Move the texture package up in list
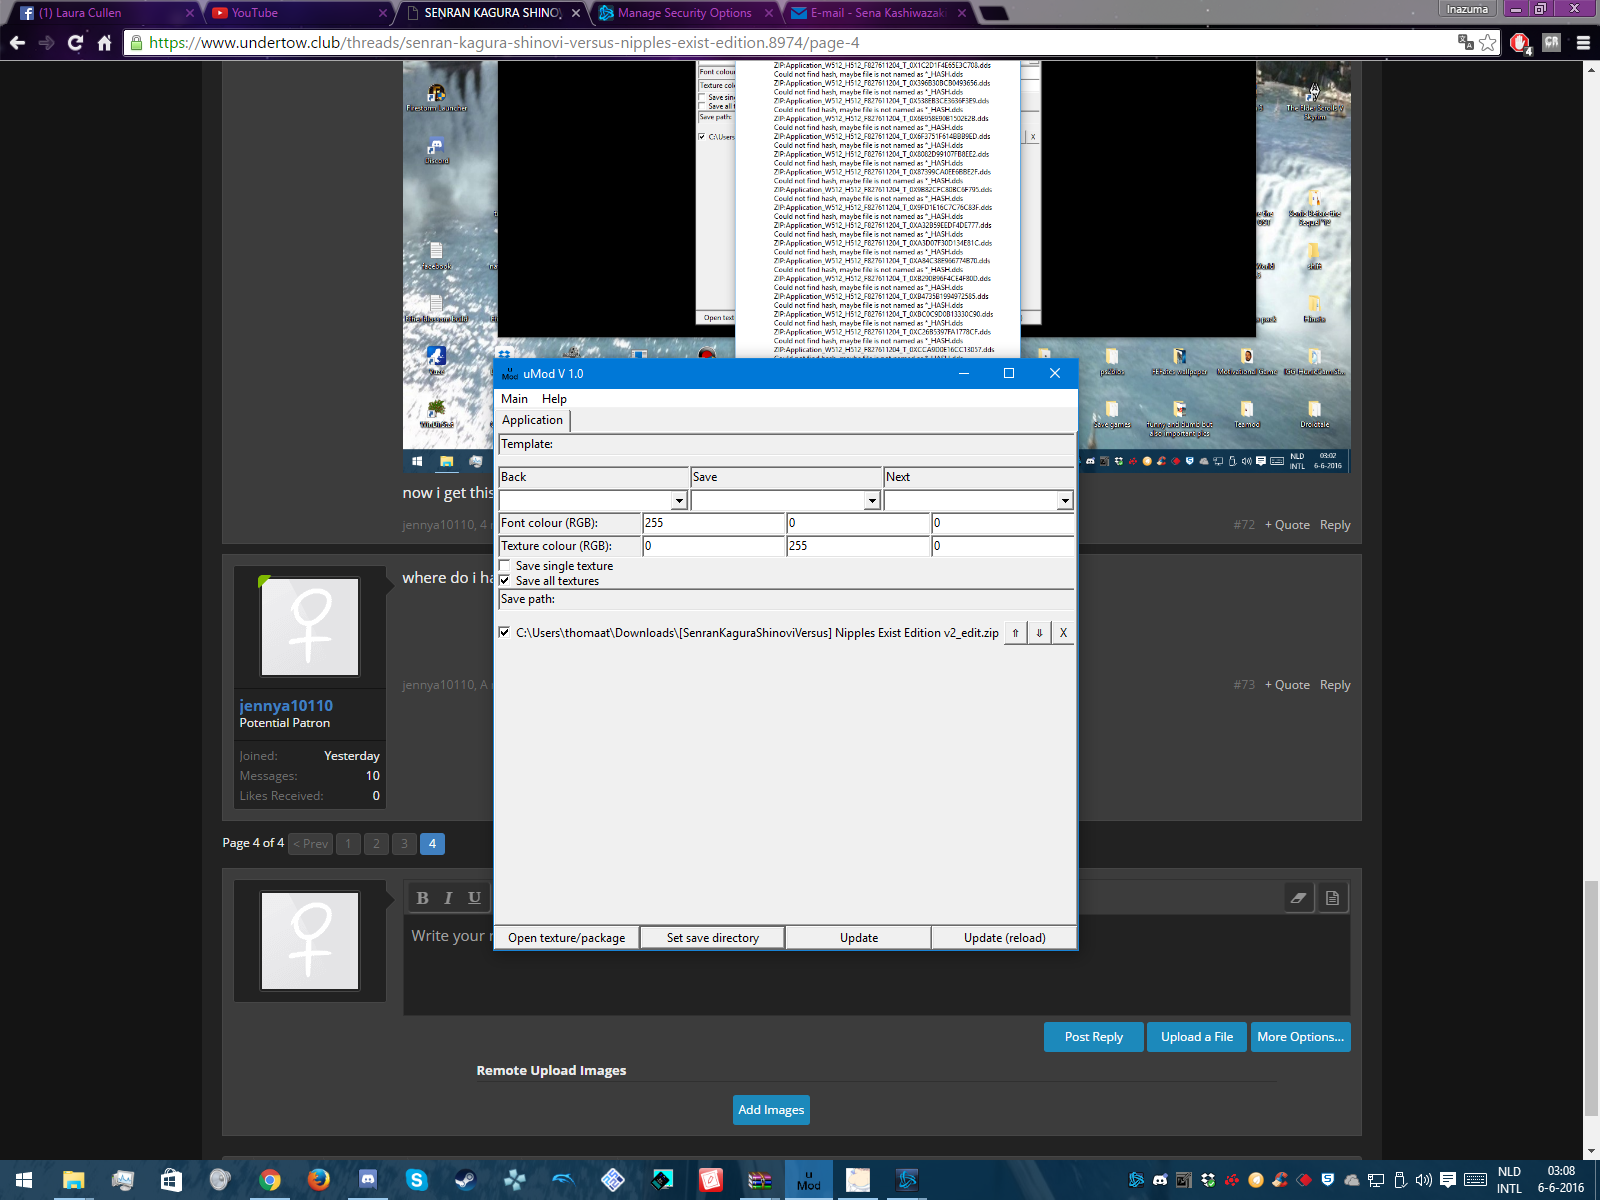Viewport: 1600px width, 1200px height. click(x=1015, y=633)
